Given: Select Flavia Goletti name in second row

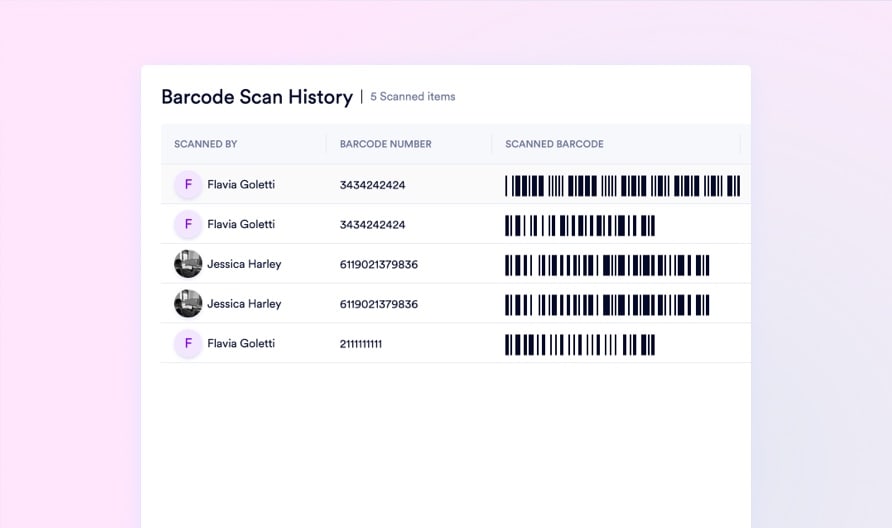Looking at the screenshot, I should point(241,224).
